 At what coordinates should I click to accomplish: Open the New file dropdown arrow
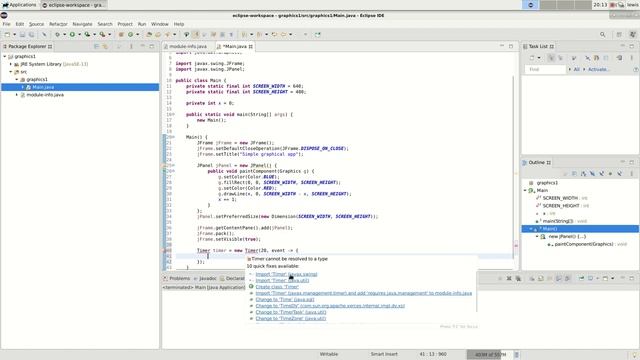(14, 35)
